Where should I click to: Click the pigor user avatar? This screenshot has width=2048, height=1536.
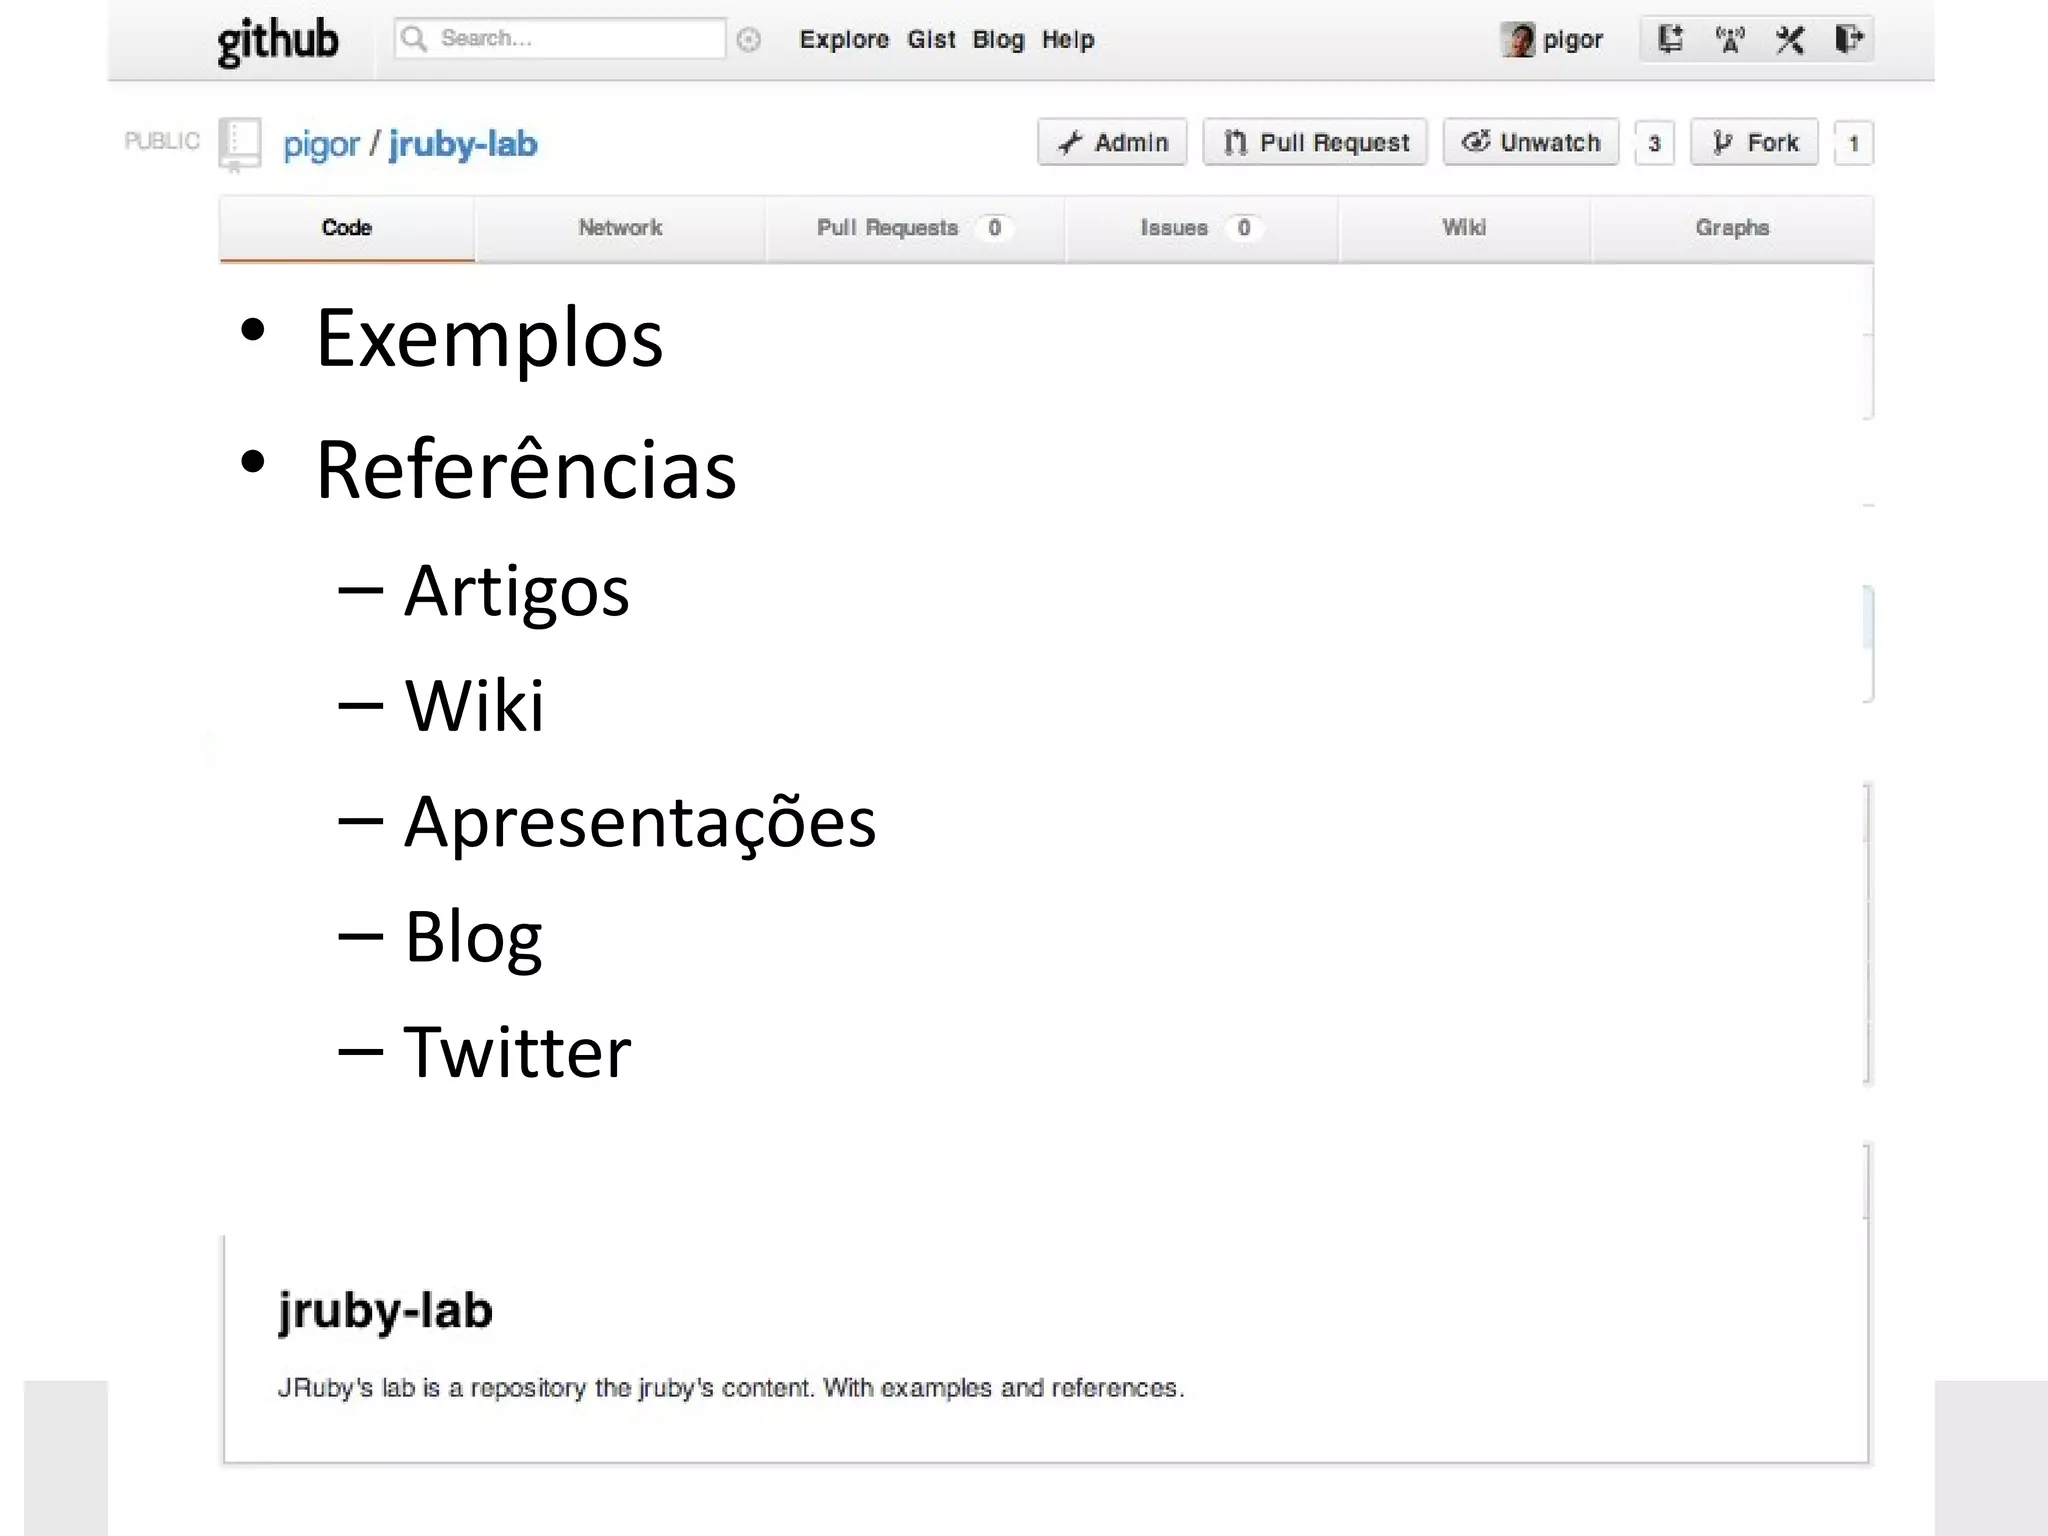[1517, 40]
